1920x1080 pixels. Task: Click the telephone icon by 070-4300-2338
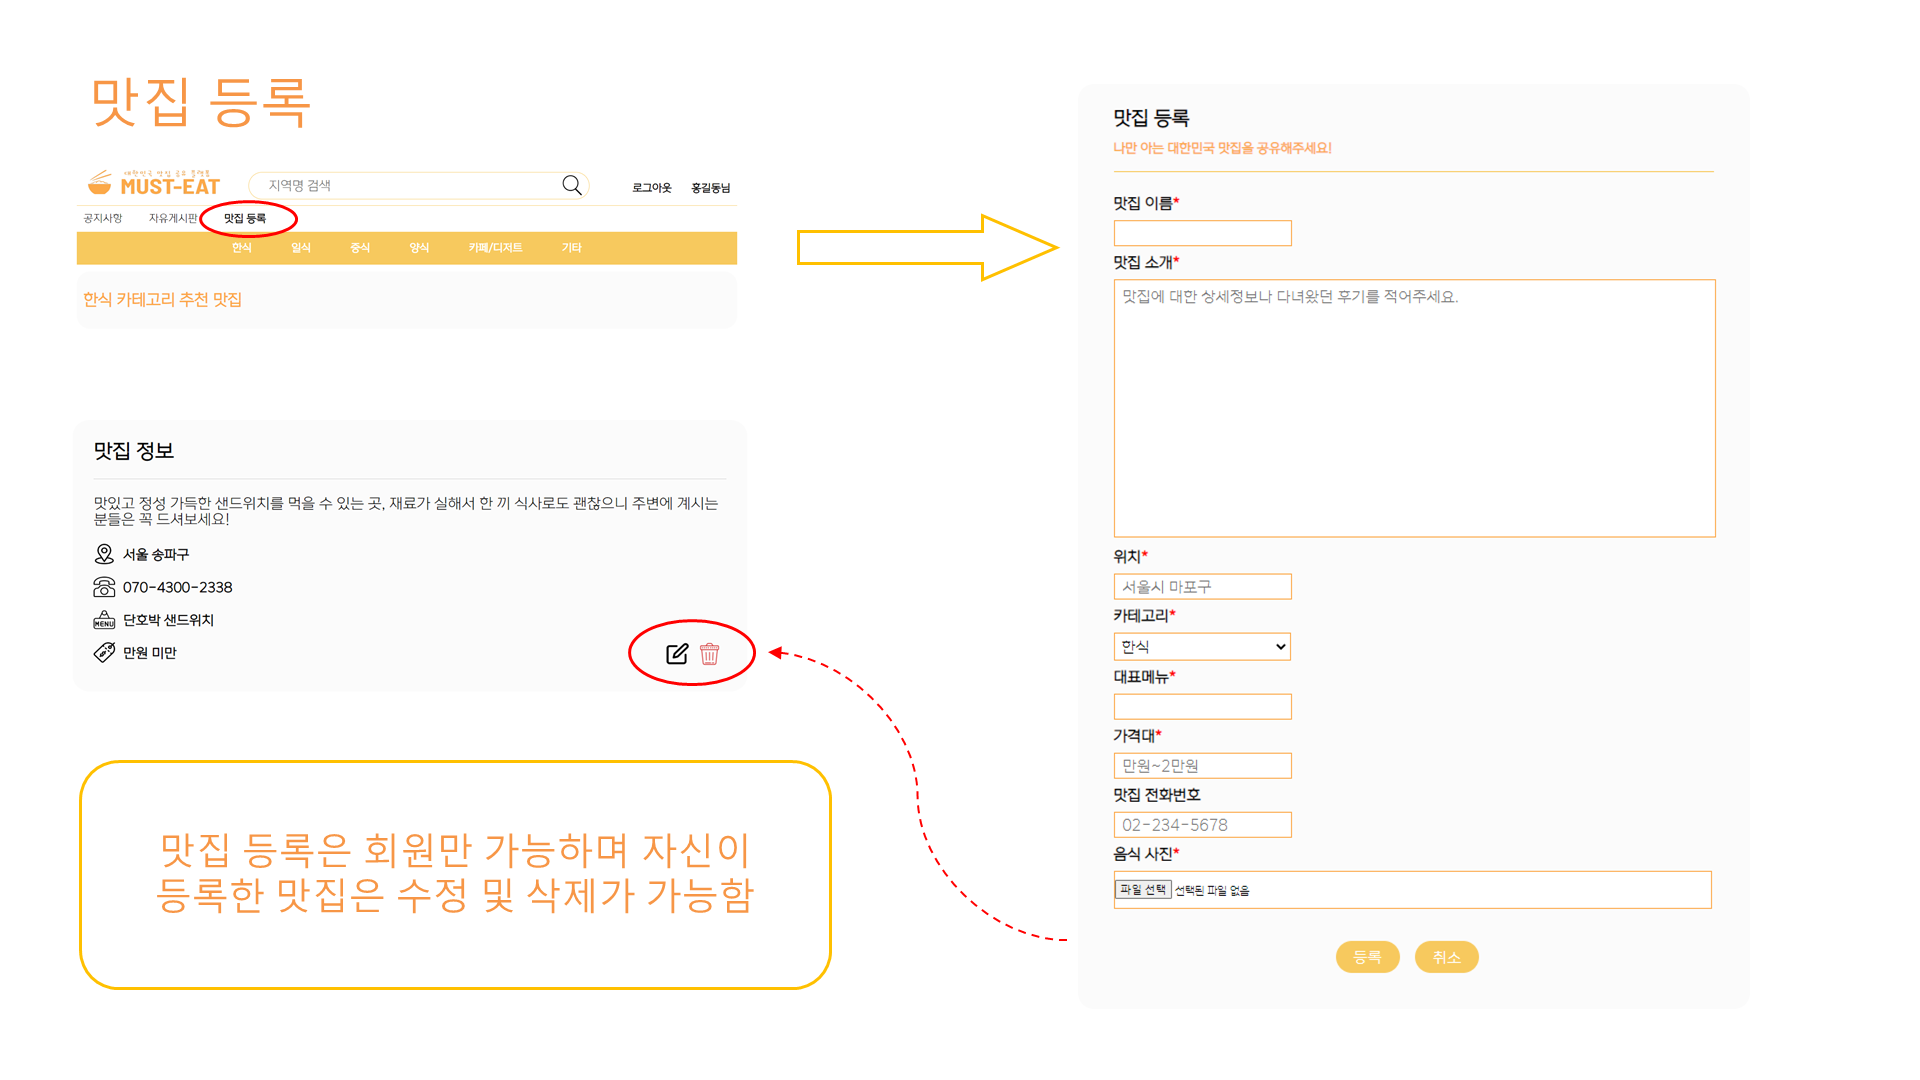tap(104, 587)
